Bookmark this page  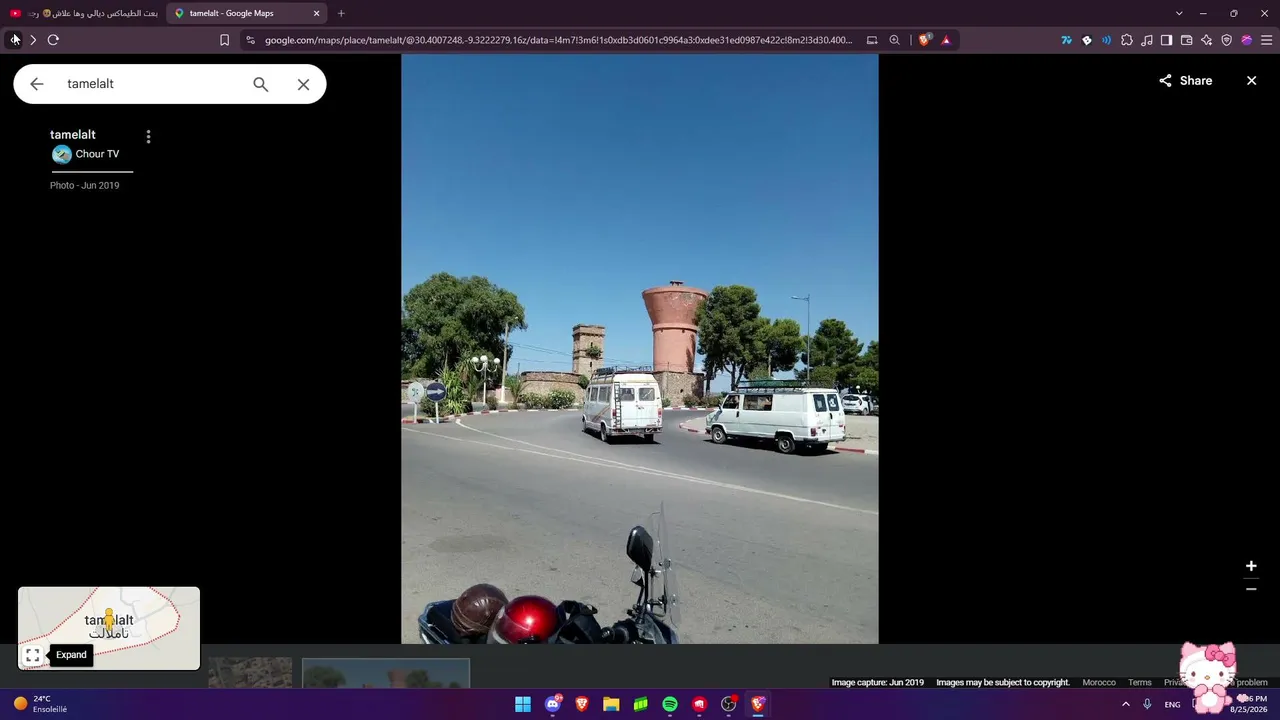(224, 40)
